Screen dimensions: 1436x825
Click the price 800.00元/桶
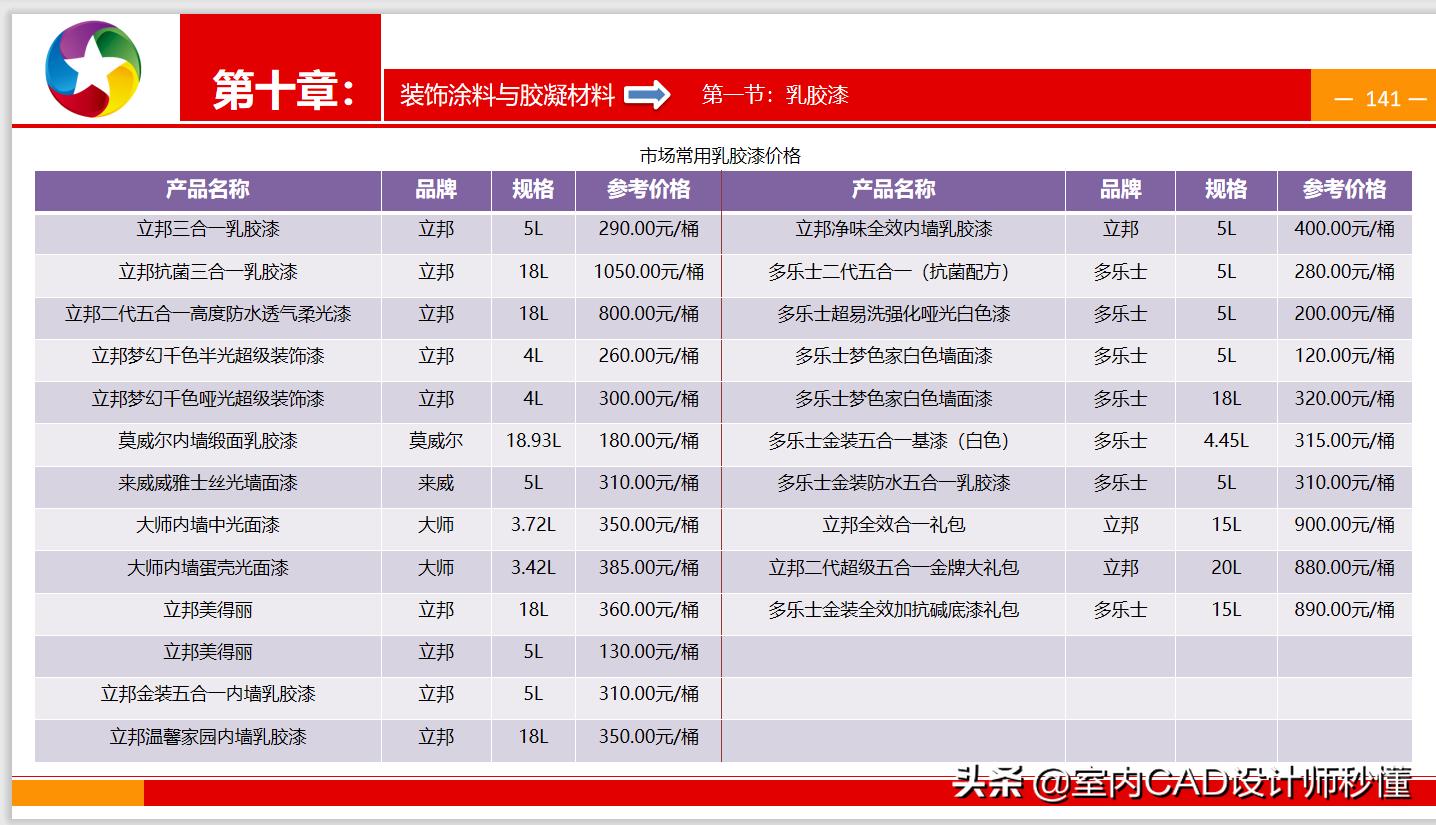tap(648, 313)
